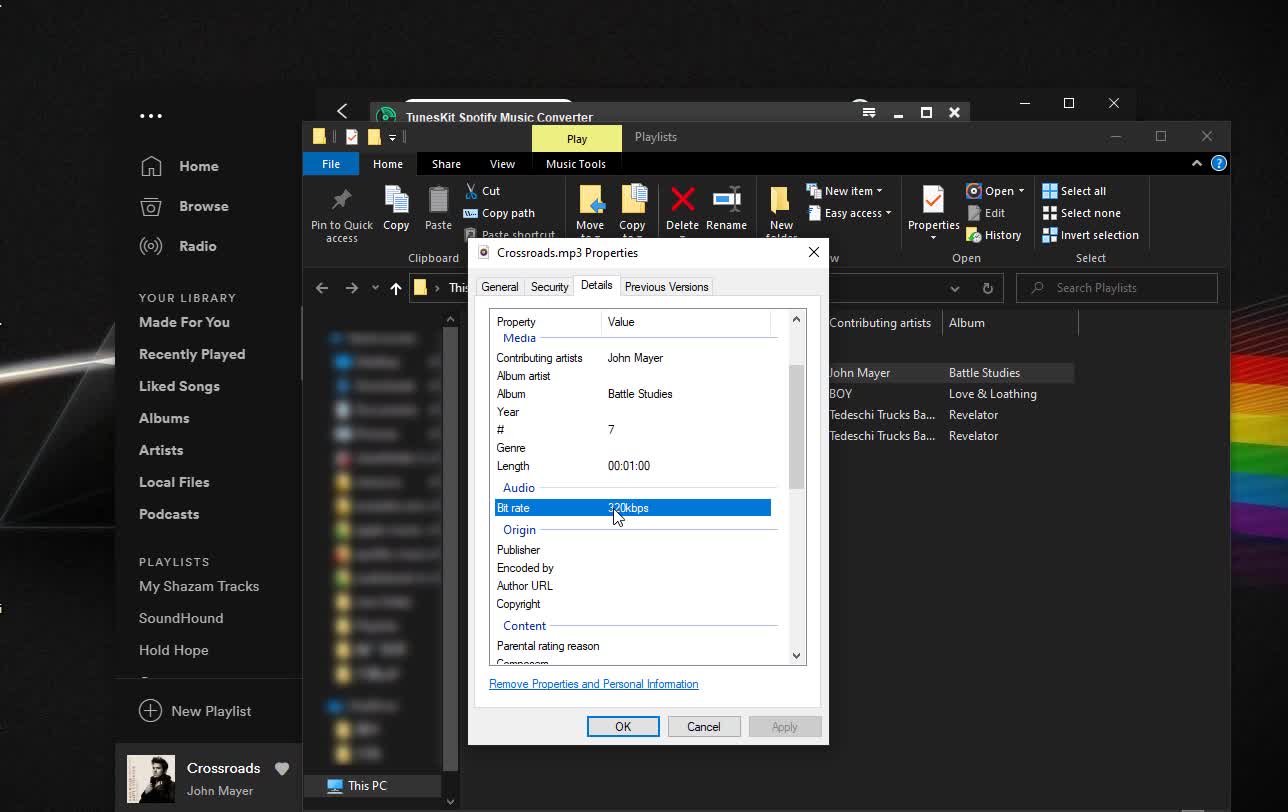Image resolution: width=1288 pixels, height=812 pixels.
Task: Click the Explorer search Playlists field
Action: (1117, 288)
